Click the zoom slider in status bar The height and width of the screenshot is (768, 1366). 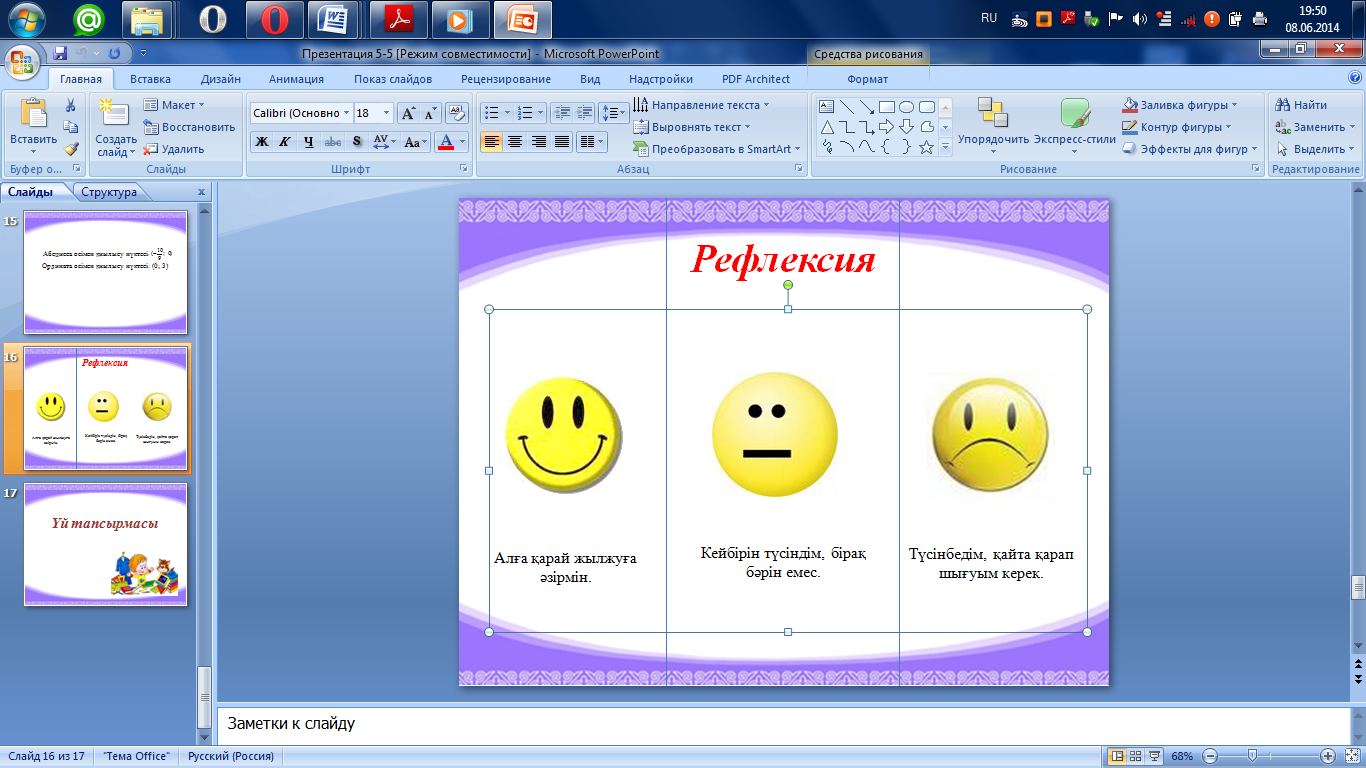coord(1252,756)
